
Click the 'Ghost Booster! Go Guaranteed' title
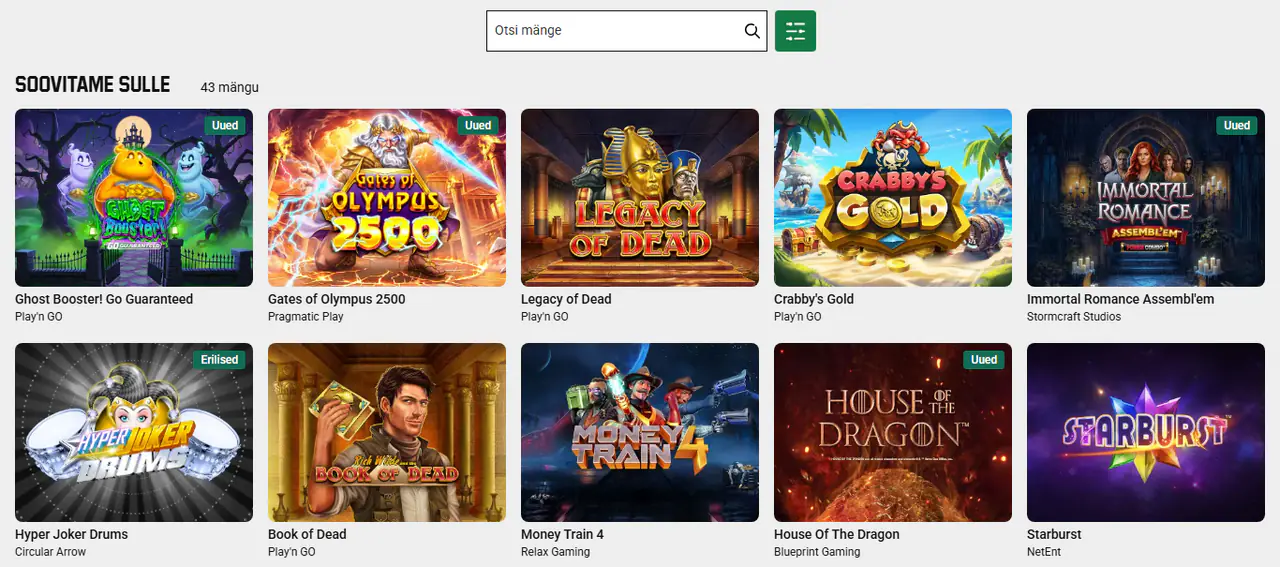(104, 299)
